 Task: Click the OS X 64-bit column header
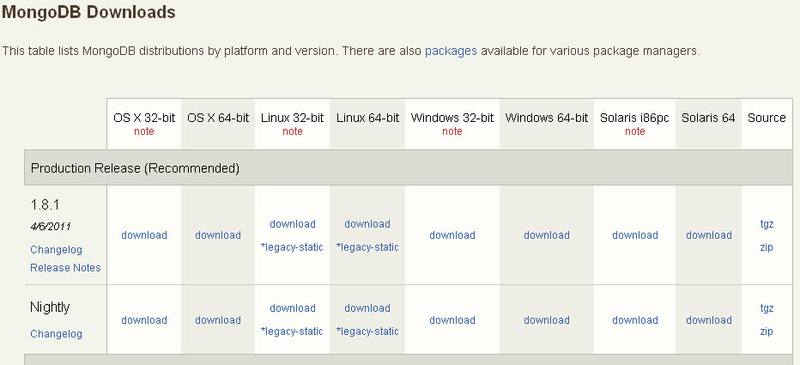(218, 118)
